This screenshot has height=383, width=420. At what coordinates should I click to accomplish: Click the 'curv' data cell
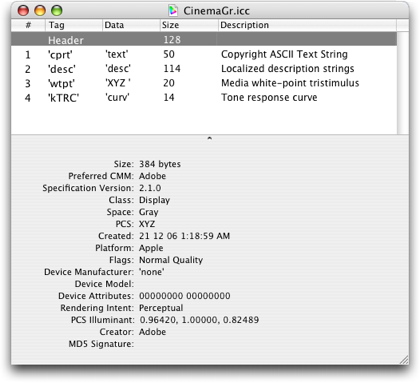tap(117, 97)
